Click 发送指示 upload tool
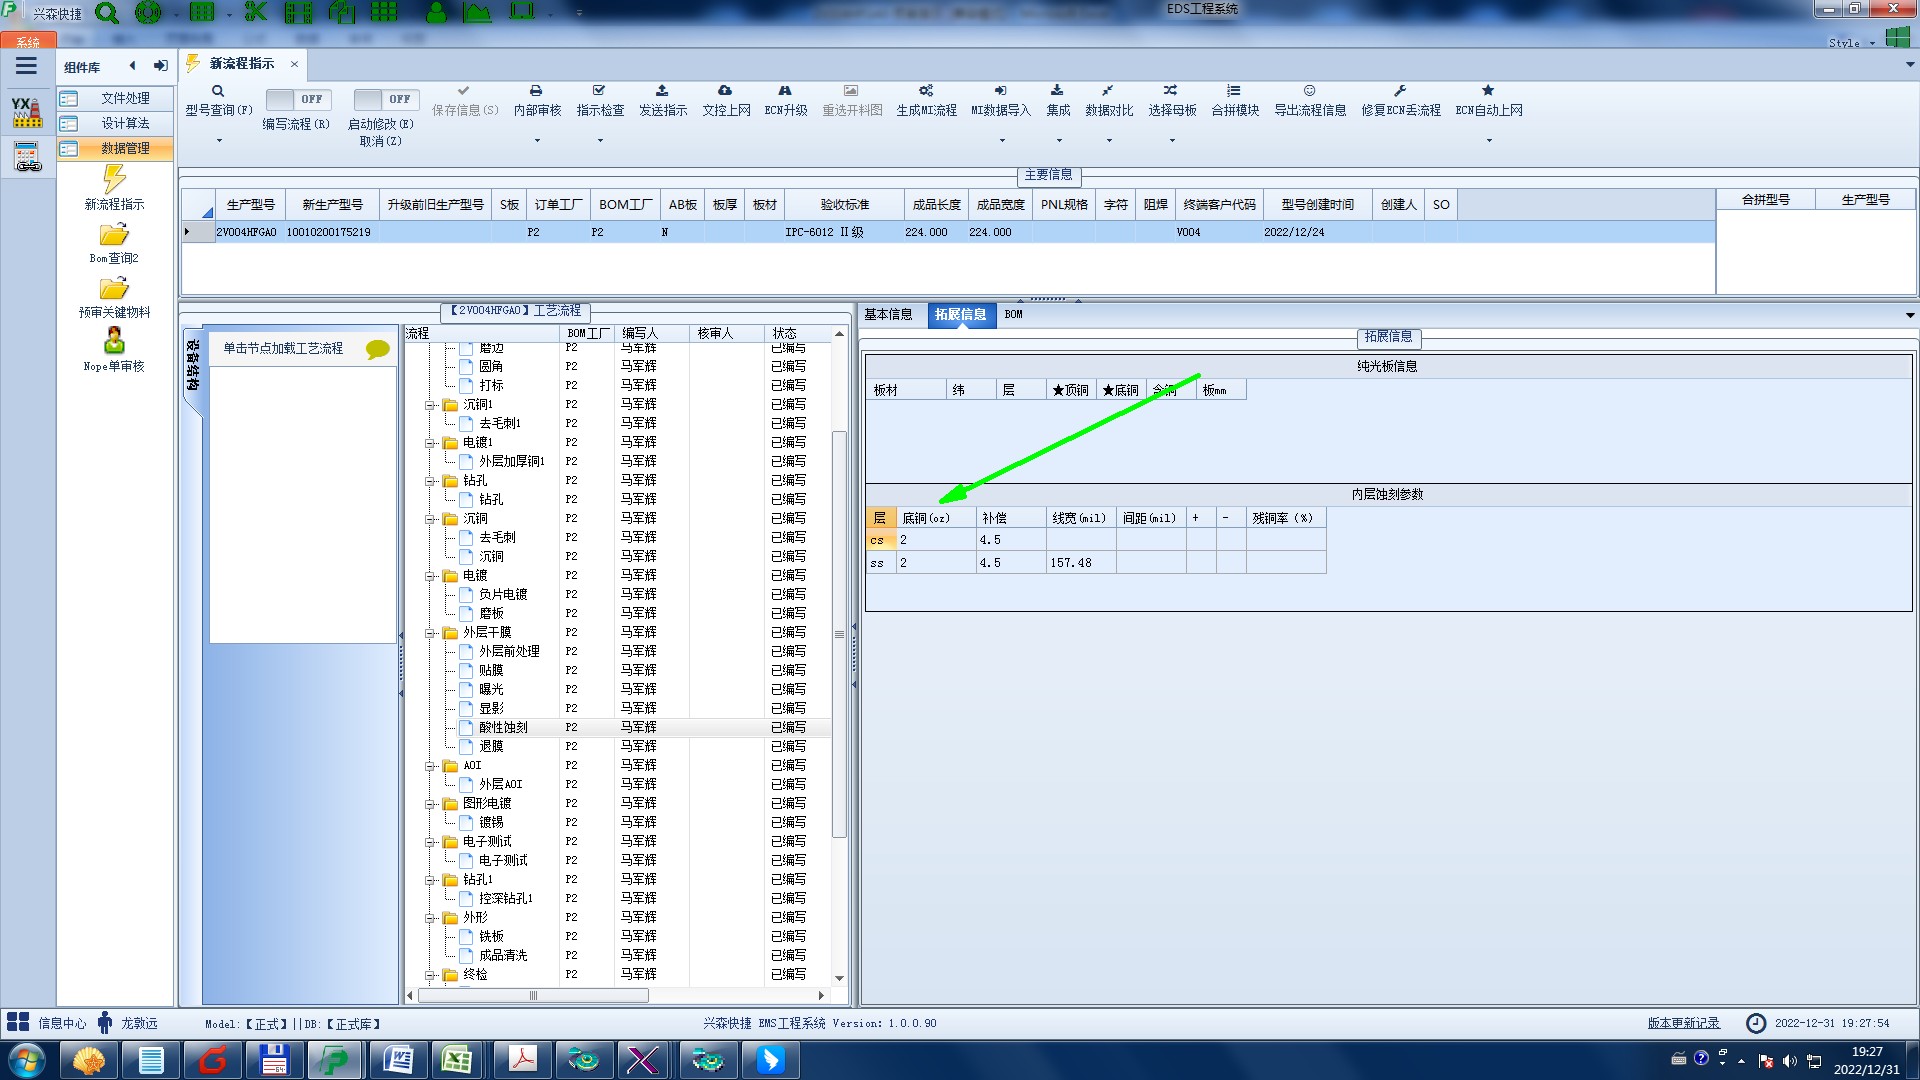Image resolution: width=1920 pixels, height=1080 pixels. [x=663, y=100]
